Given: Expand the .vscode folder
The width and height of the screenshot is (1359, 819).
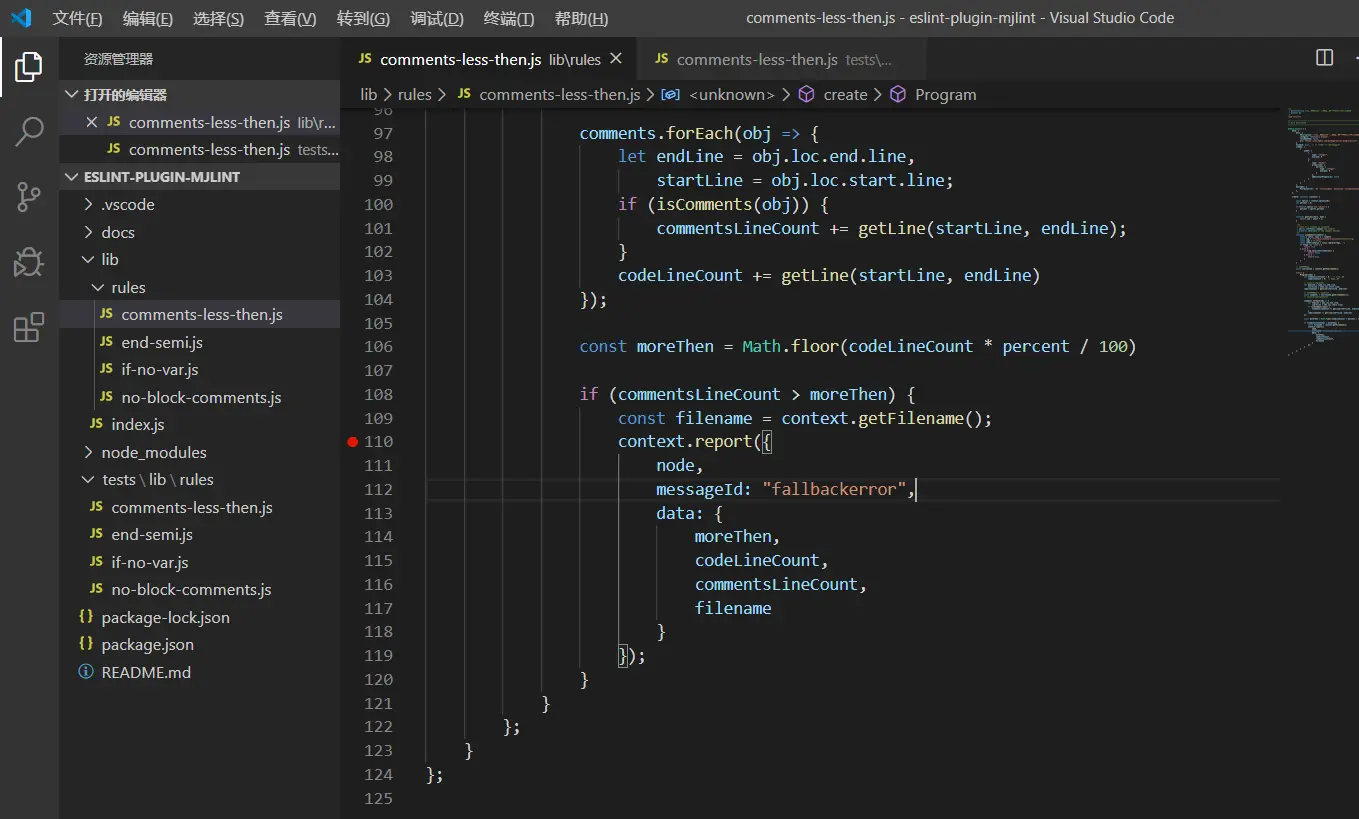Looking at the screenshot, I should 127,204.
